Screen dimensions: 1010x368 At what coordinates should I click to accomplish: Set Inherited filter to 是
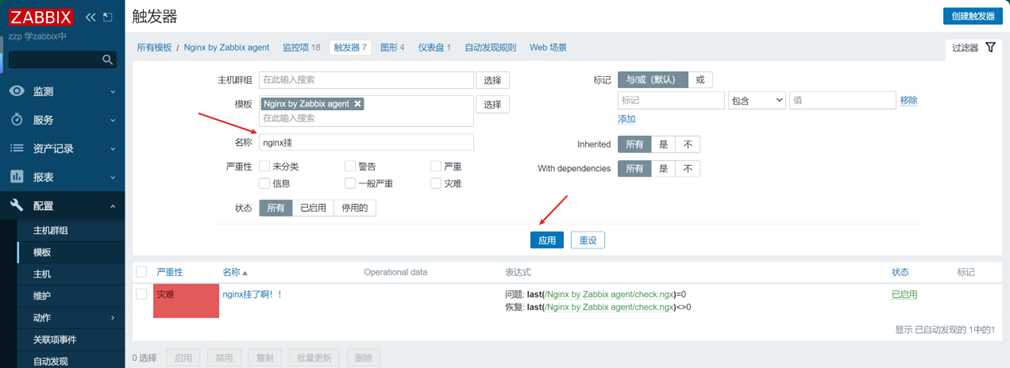click(663, 144)
